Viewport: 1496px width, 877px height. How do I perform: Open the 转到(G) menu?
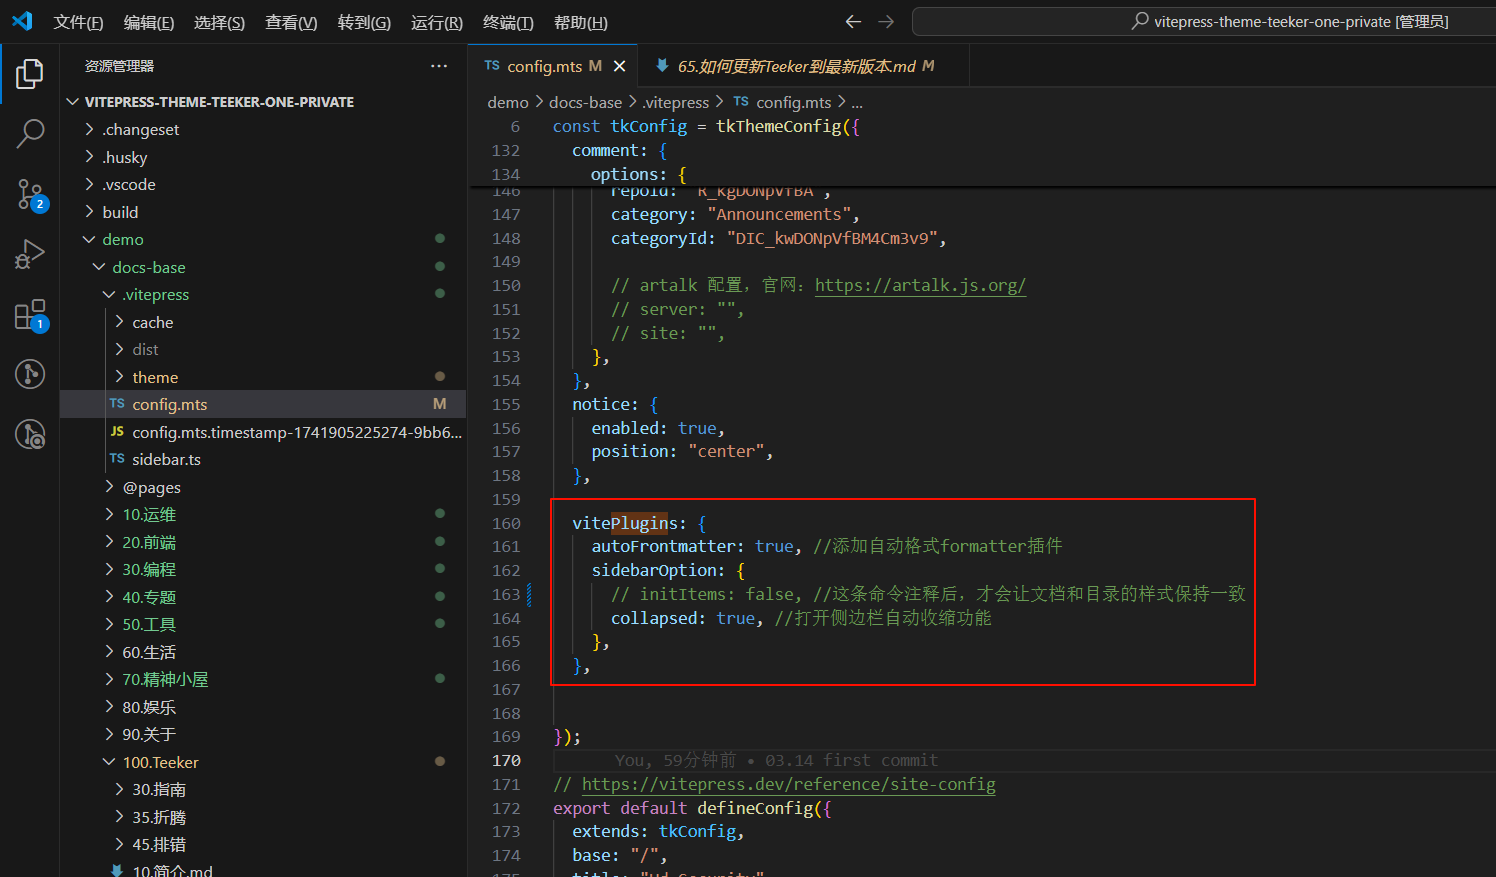pyautogui.click(x=364, y=22)
